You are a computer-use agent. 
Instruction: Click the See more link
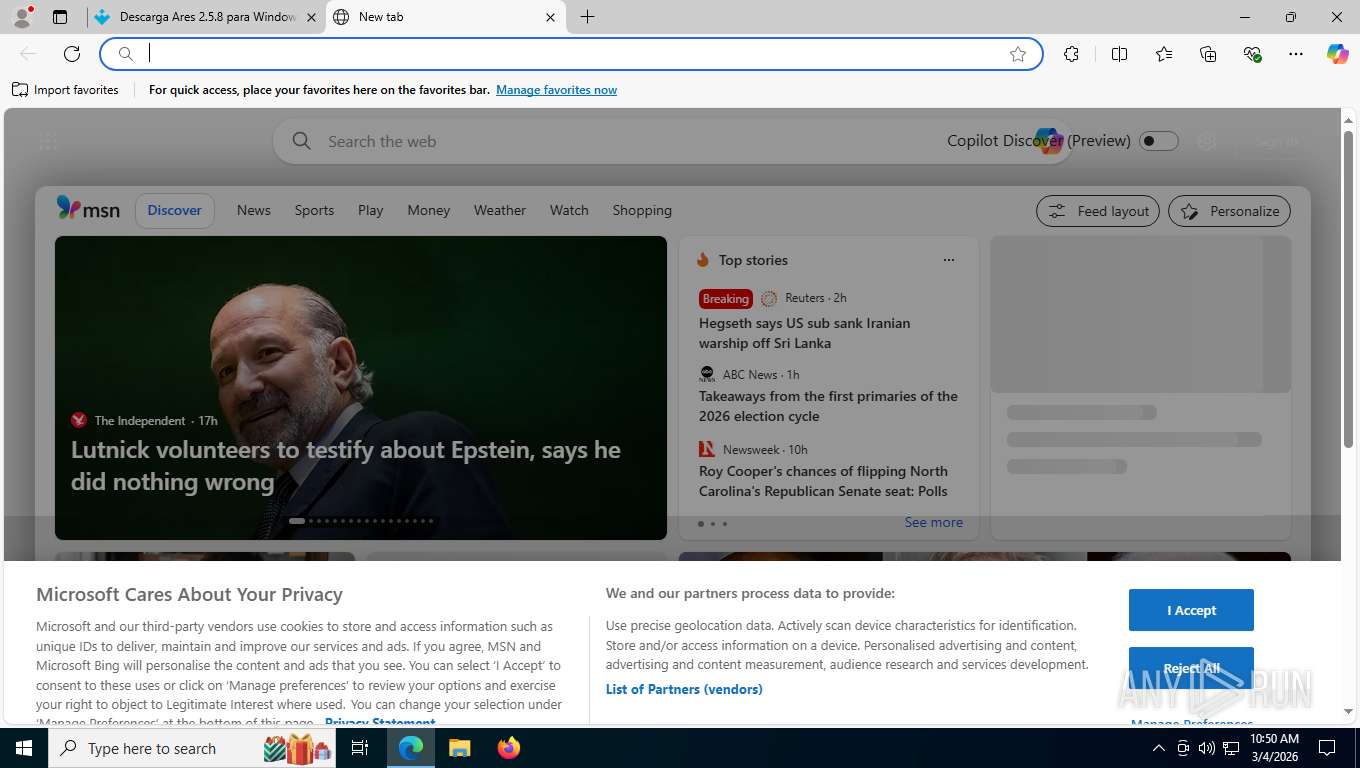(x=934, y=522)
